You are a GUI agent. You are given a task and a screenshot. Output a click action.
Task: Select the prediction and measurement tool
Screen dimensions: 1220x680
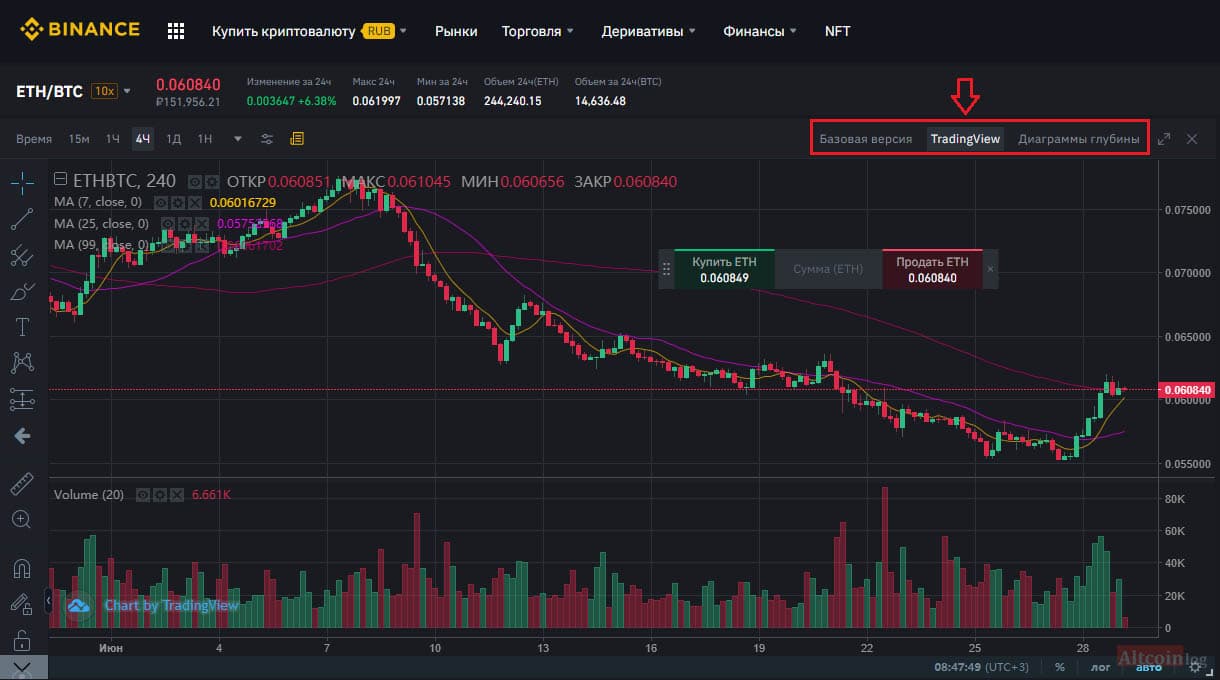pyautogui.click(x=22, y=400)
